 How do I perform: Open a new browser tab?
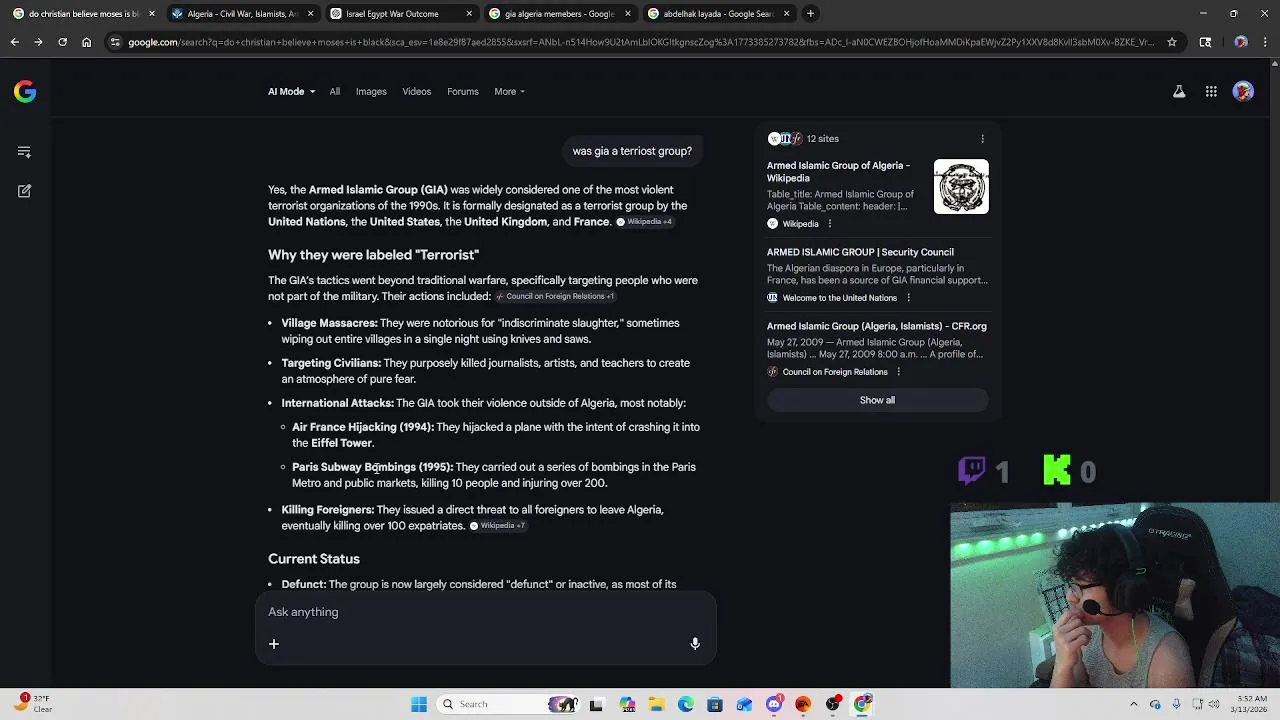click(811, 14)
